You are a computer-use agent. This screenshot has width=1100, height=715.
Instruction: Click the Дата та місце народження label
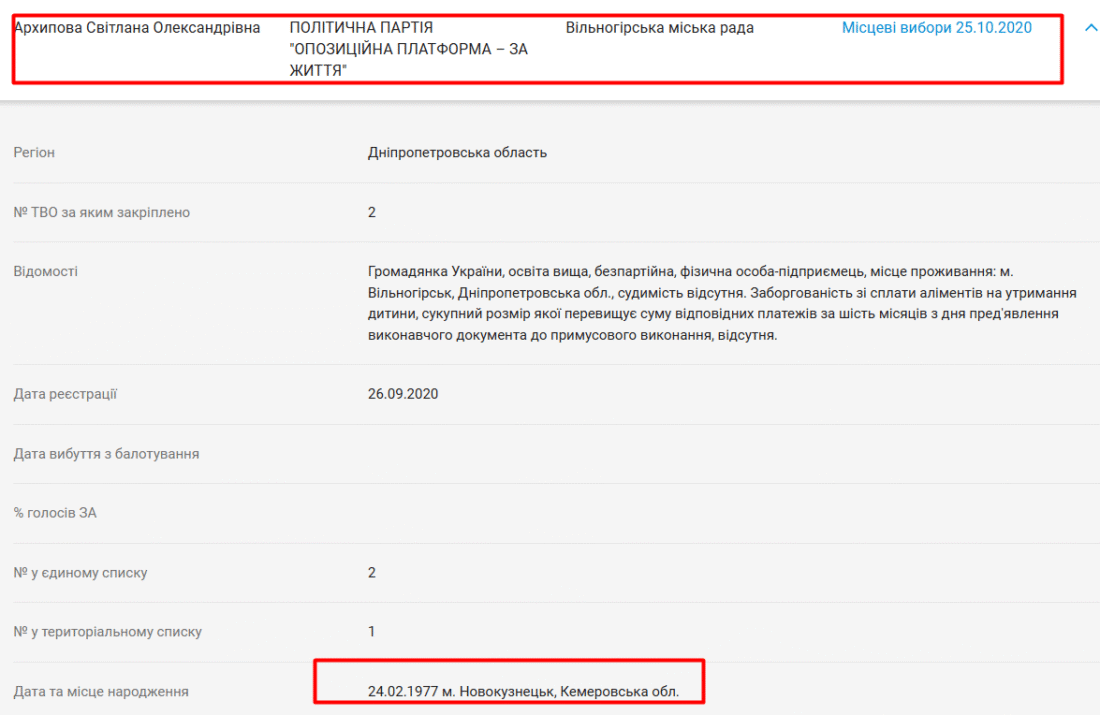[101, 692]
